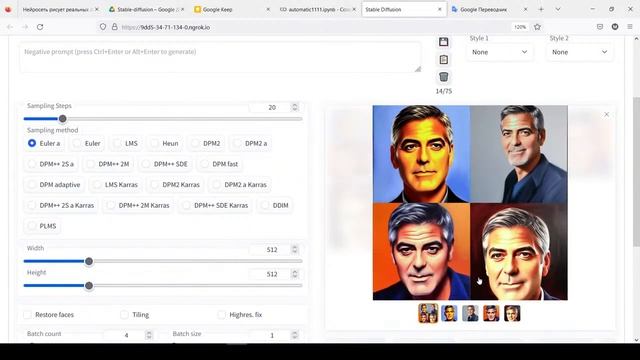Select the DPM fast sampling method
This screenshot has height=360, width=640.
(220, 164)
